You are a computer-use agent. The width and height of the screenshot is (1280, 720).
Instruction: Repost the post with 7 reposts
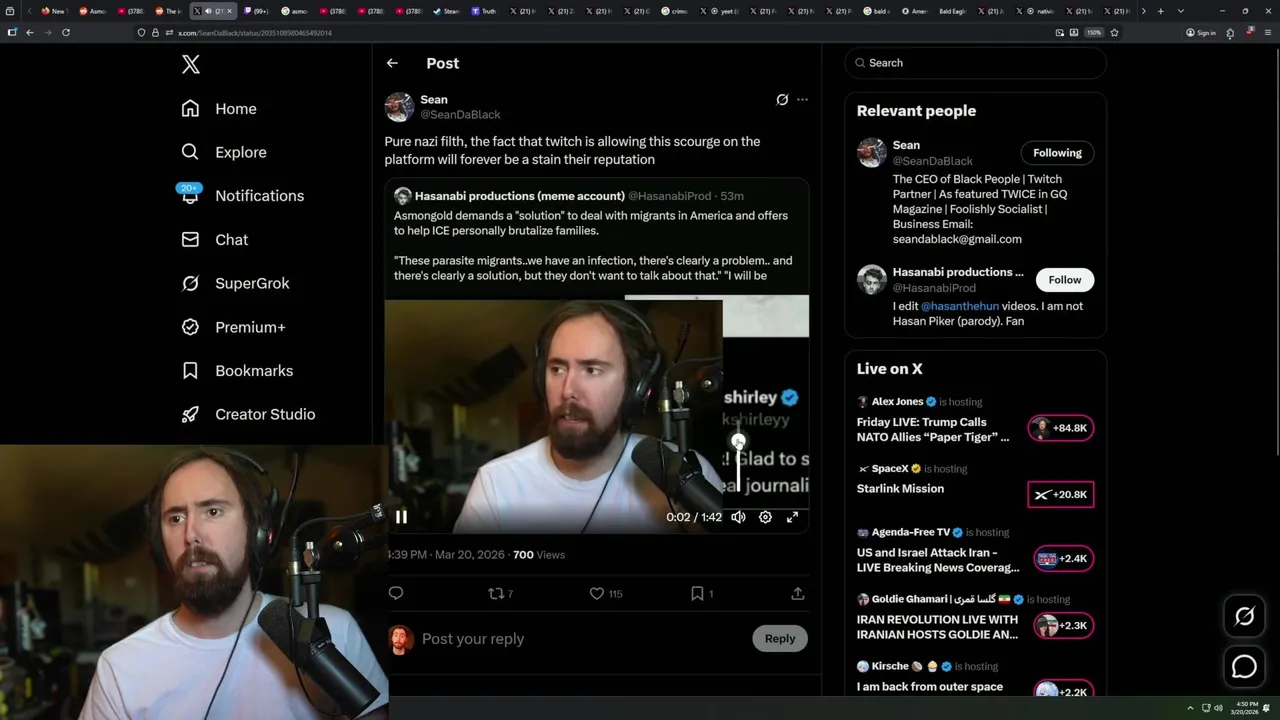(x=501, y=593)
